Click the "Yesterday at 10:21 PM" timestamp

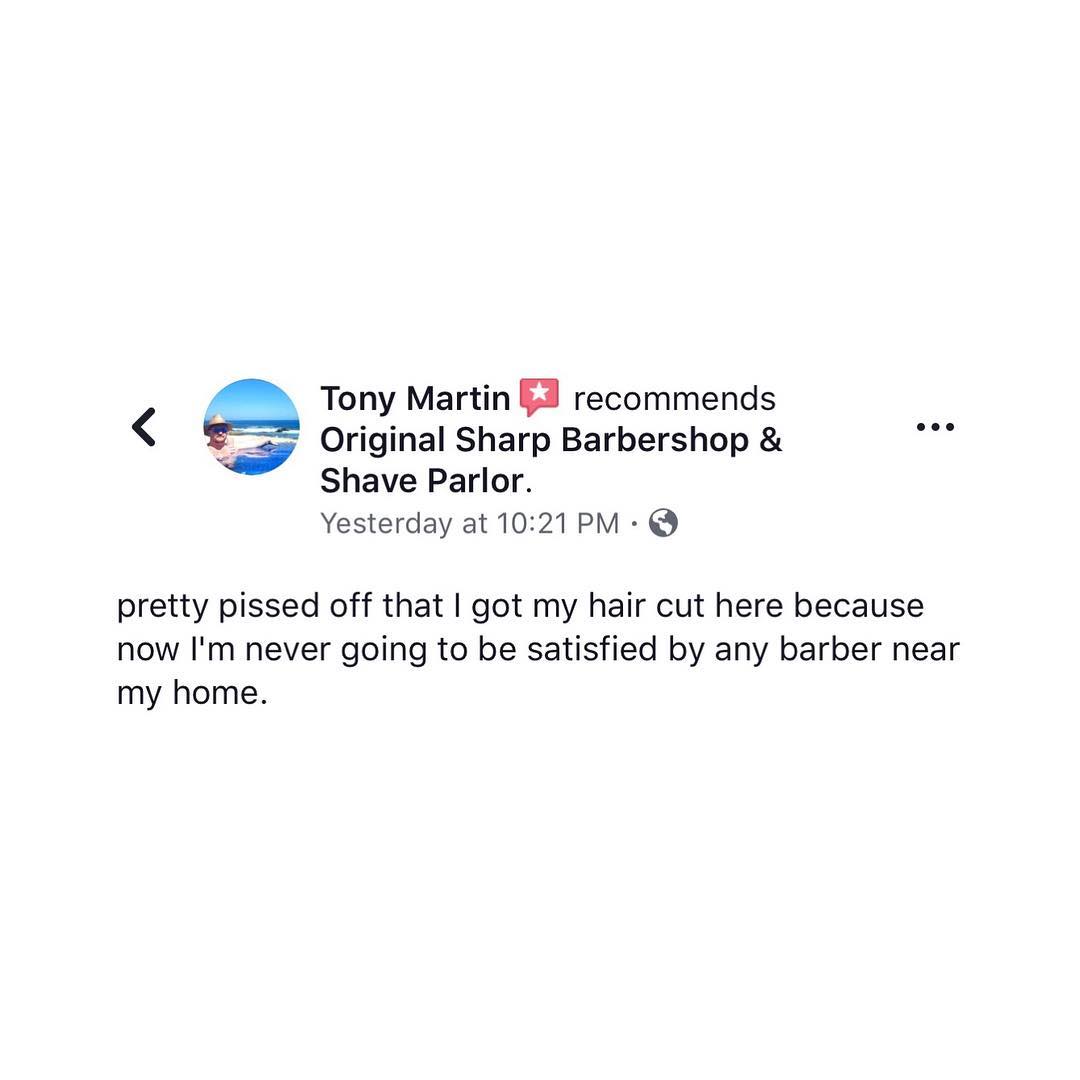pyautogui.click(x=469, y=523)
